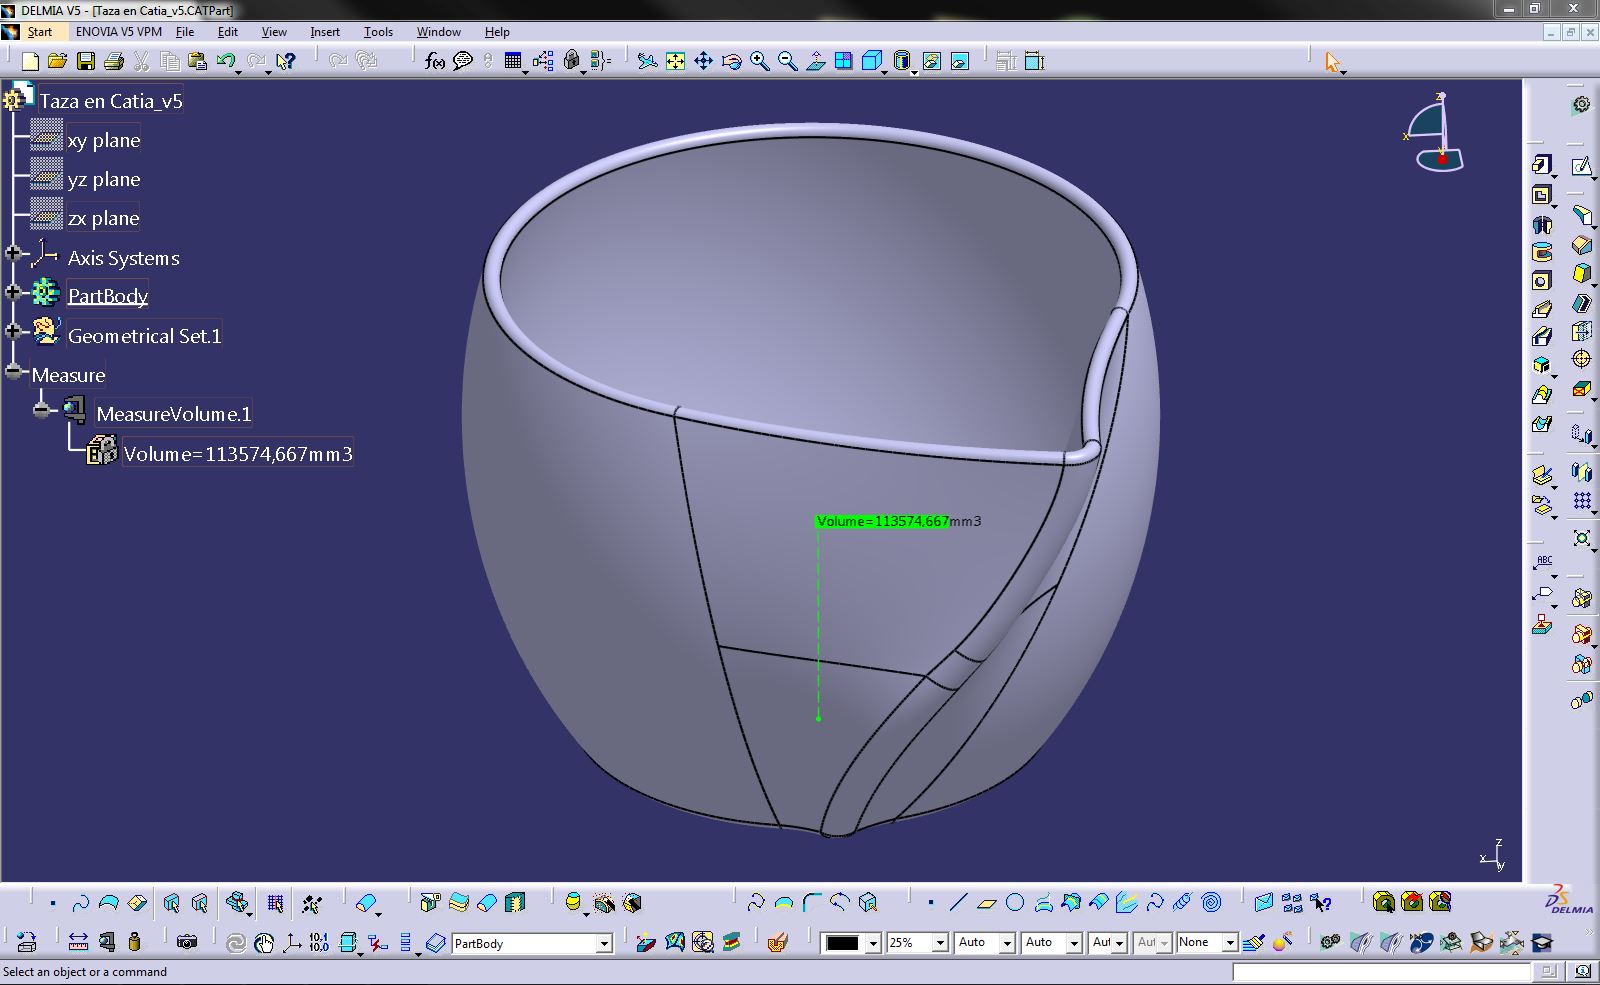Click the Fly mode airplane icon

point(647,61)
